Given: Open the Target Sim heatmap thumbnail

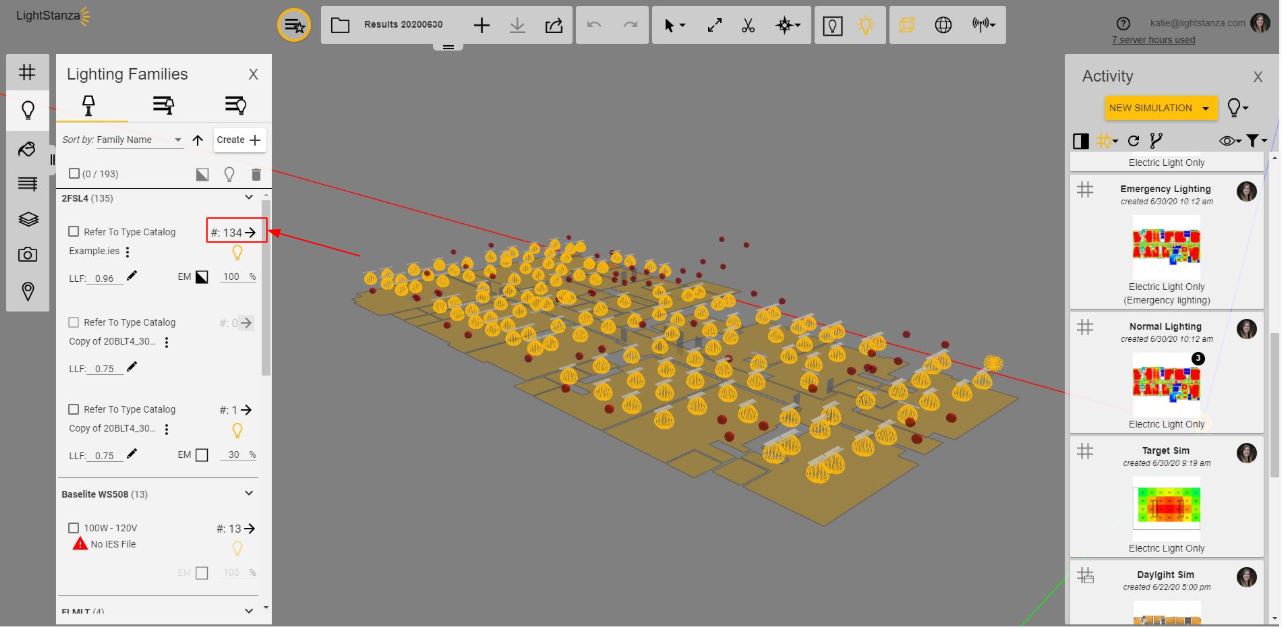Looking at the screenshot, I should coord(1166,507).
